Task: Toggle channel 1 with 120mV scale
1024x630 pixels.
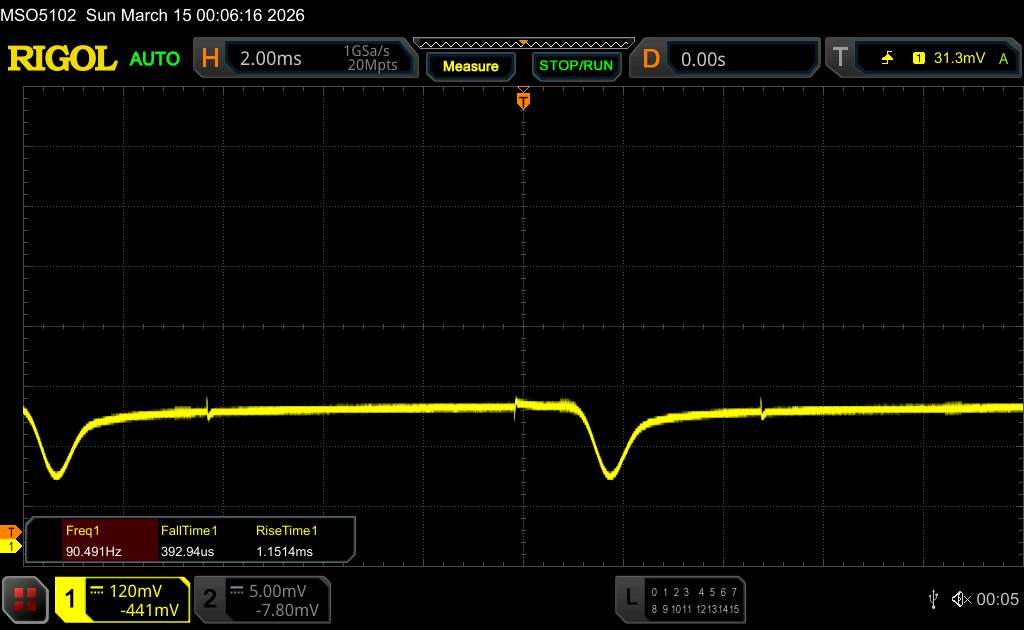Action: [x=122, y=599]
